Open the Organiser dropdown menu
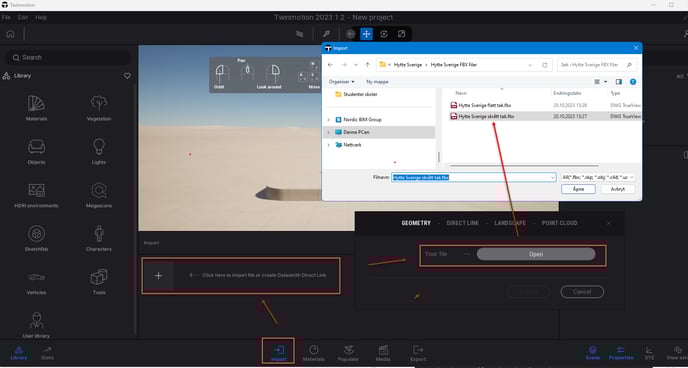The width and height of the screenshot is (688, 368). click(342, 82)
